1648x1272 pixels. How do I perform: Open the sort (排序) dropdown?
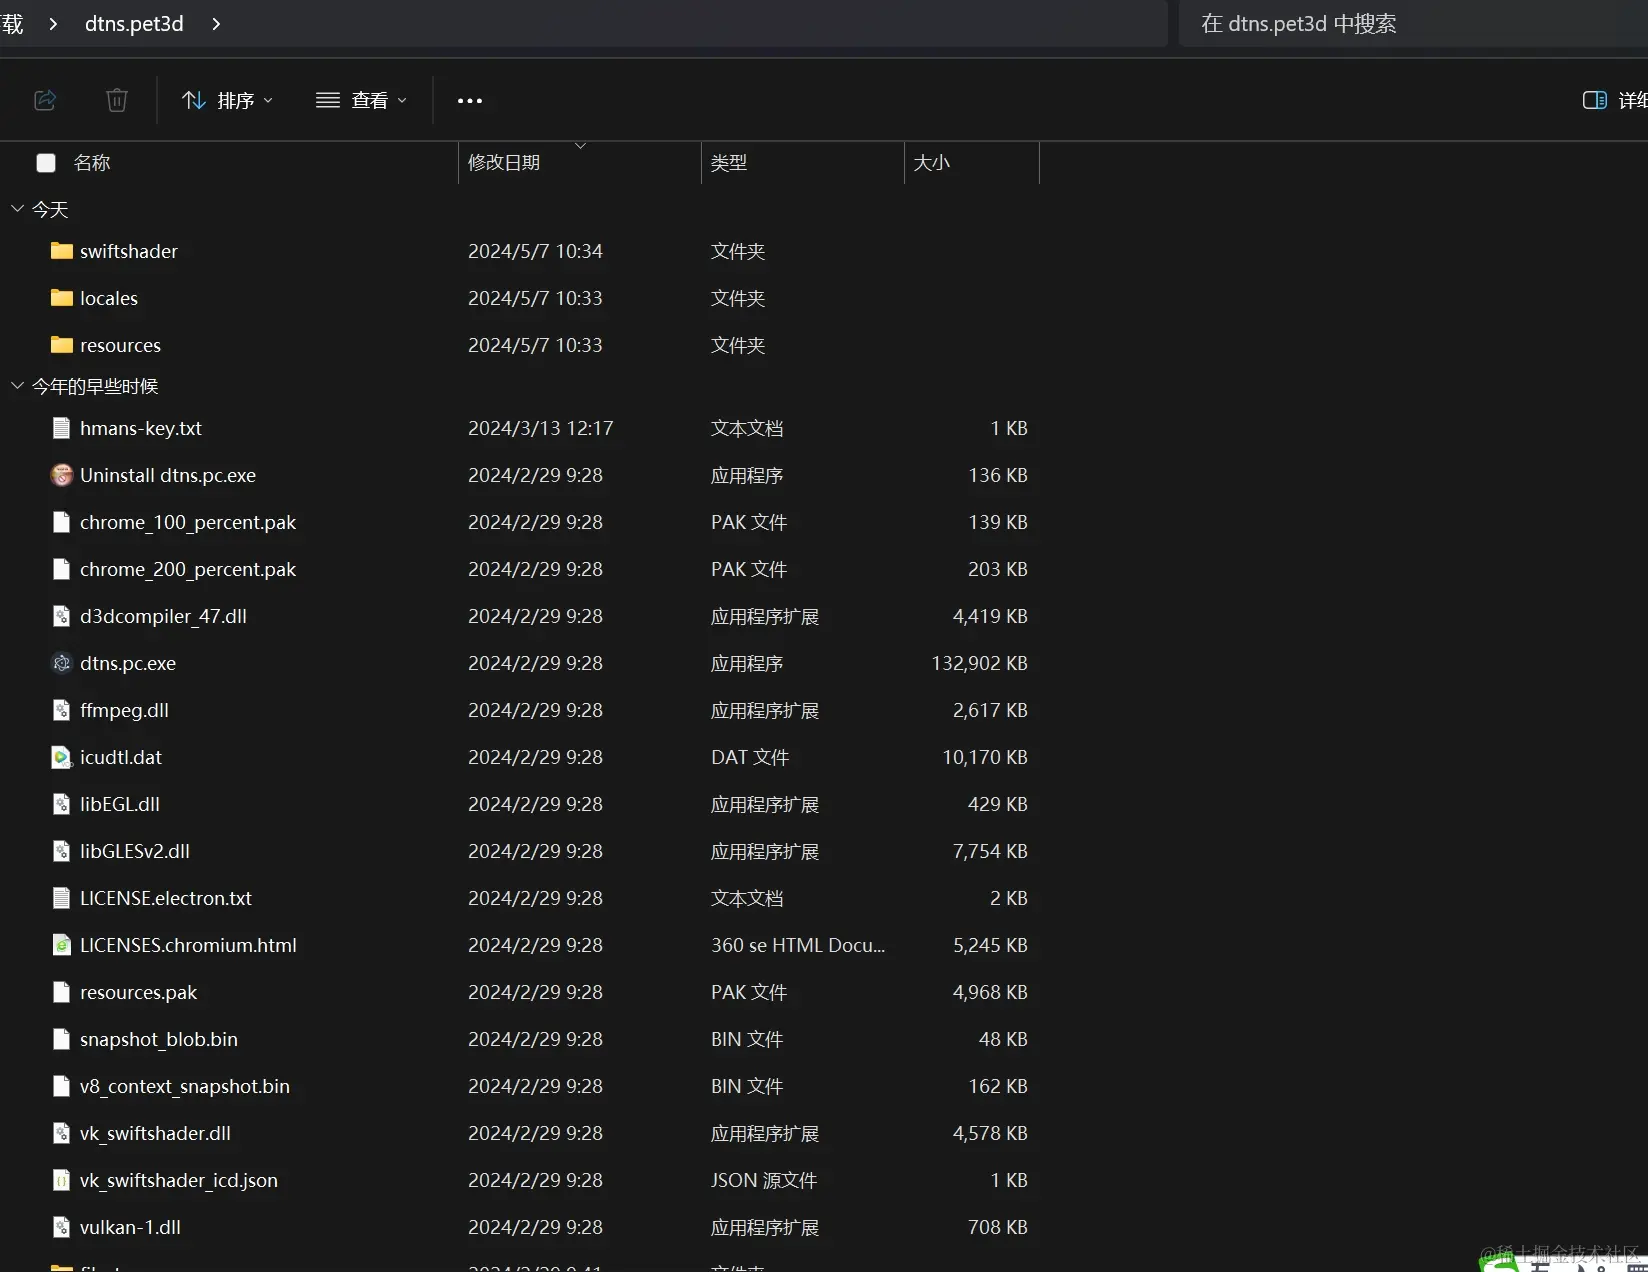coord(227,100)
